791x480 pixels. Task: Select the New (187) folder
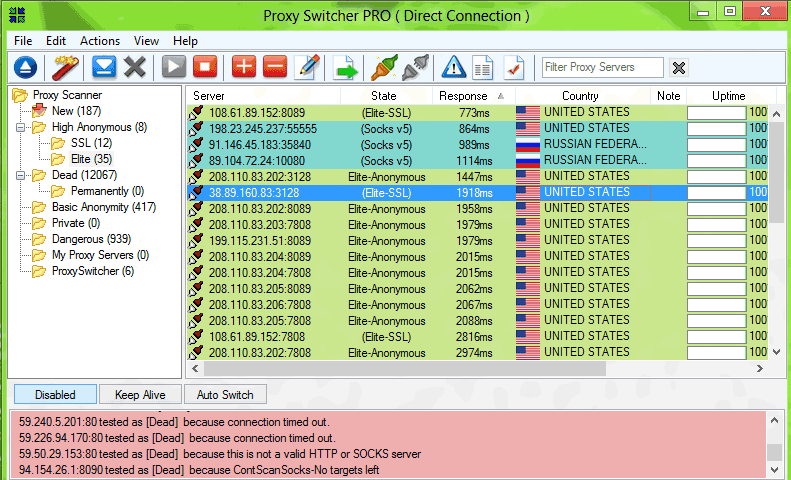point(76,111)
